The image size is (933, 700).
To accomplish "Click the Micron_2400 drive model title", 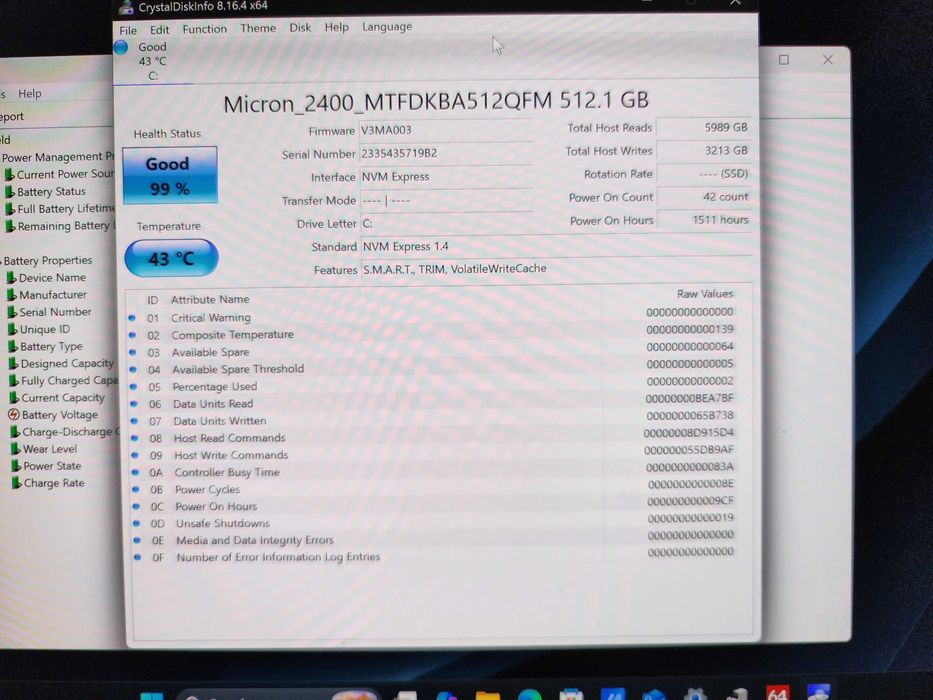I will [x=436, y=102].
